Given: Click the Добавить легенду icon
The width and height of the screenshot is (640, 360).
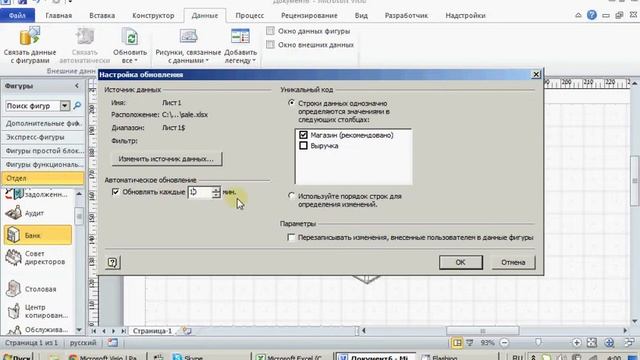Looking at the screenshot, I should (x=240, y=37).
